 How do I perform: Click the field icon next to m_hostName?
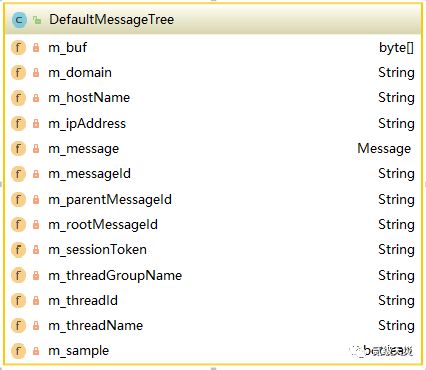(x=18, y=98)
